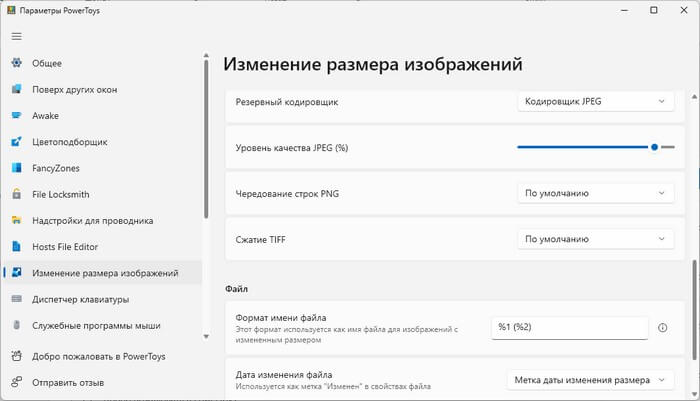Click the PowerToys app icon in title bar

[11, 10]
